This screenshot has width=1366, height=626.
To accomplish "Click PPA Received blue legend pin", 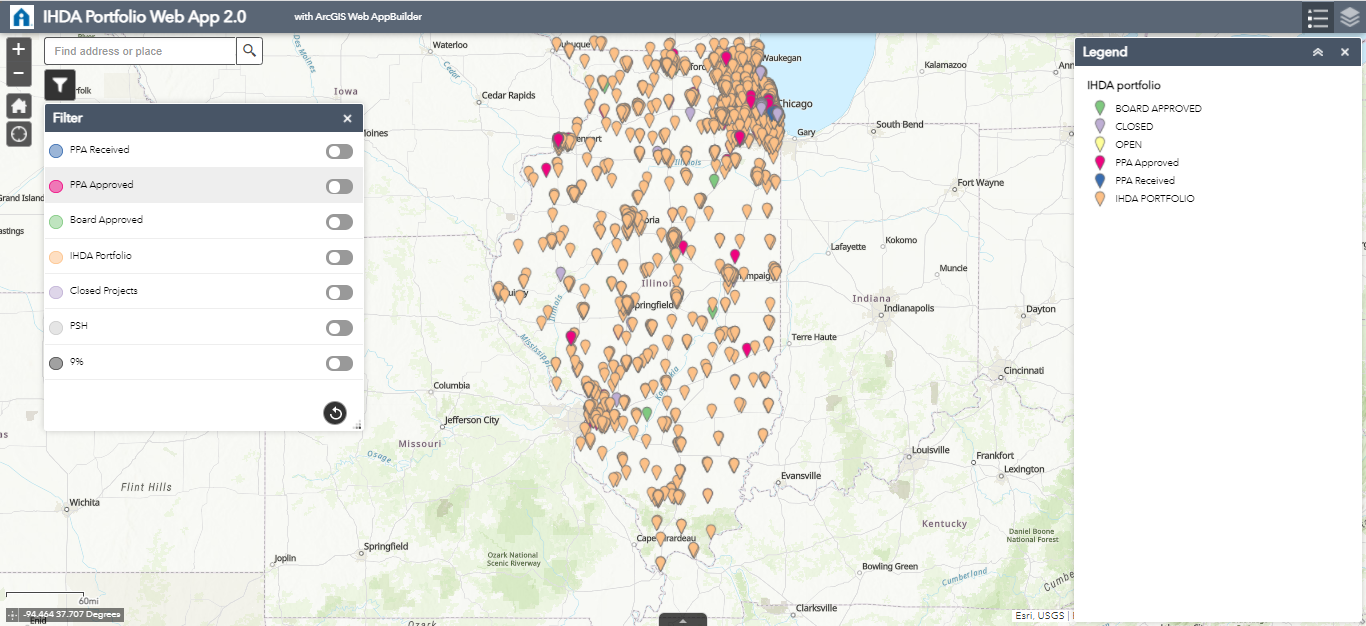I will (1100, 180).
